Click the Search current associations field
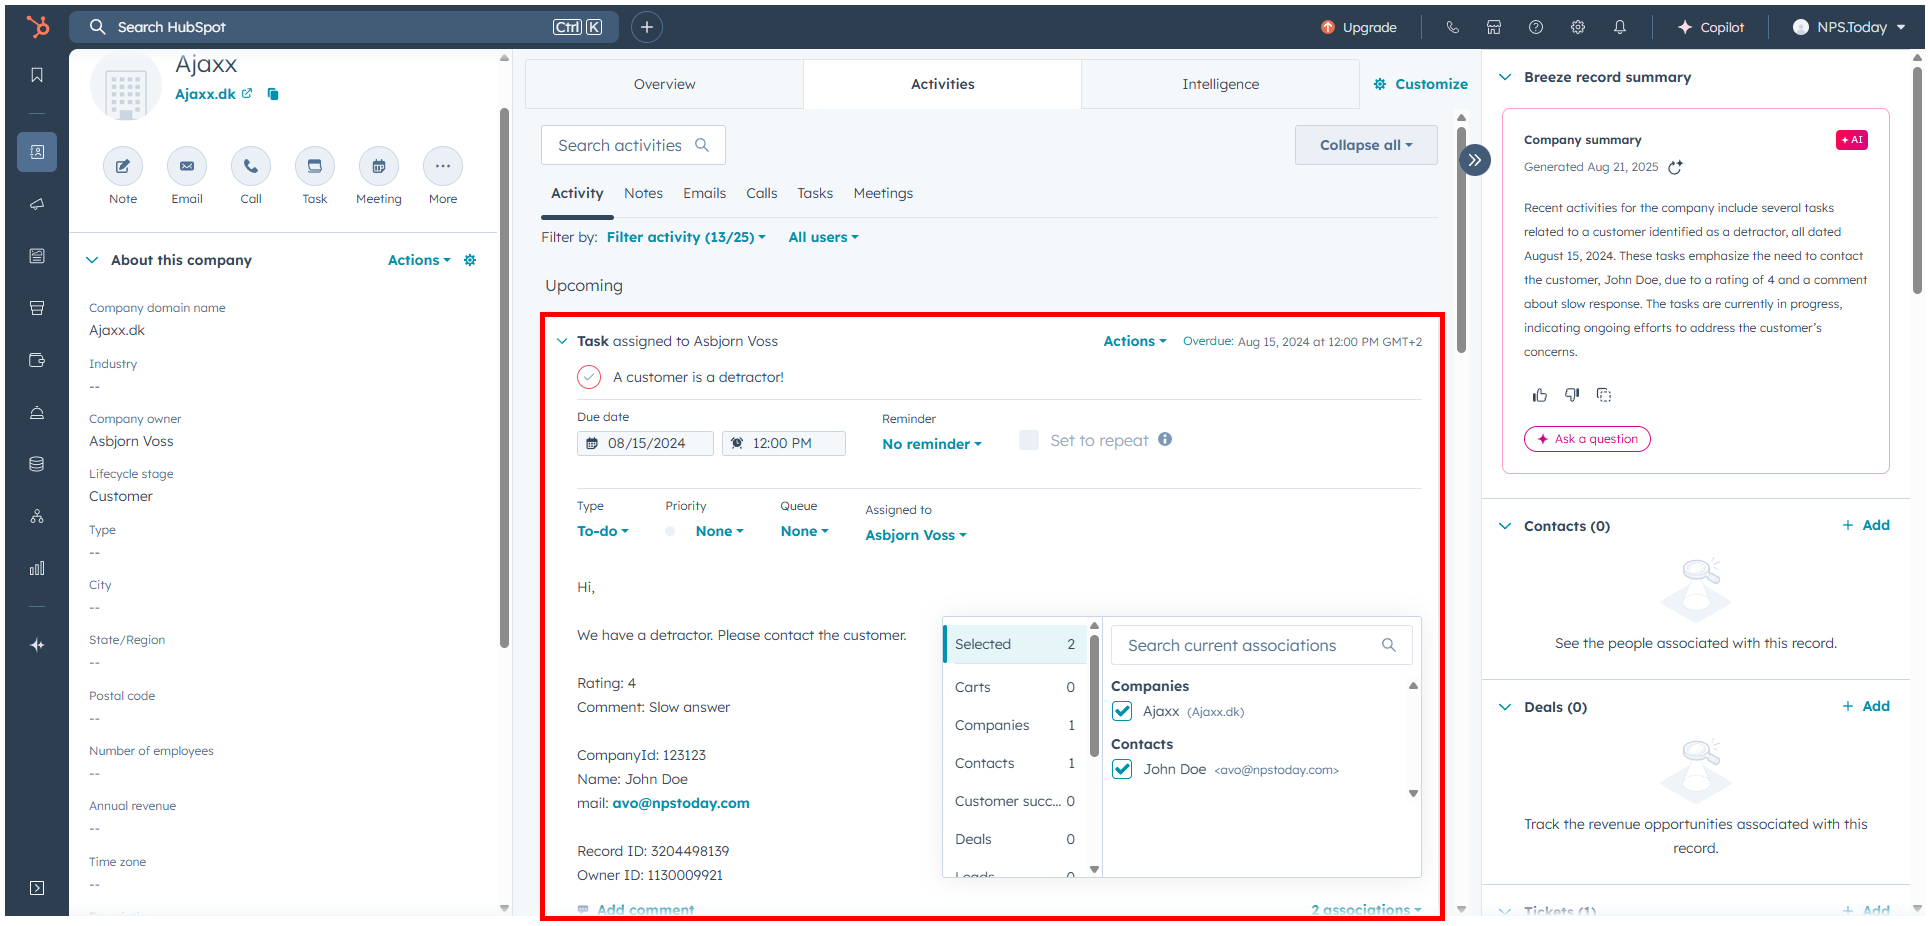 pyautogui.click(x=1250, y=645)
